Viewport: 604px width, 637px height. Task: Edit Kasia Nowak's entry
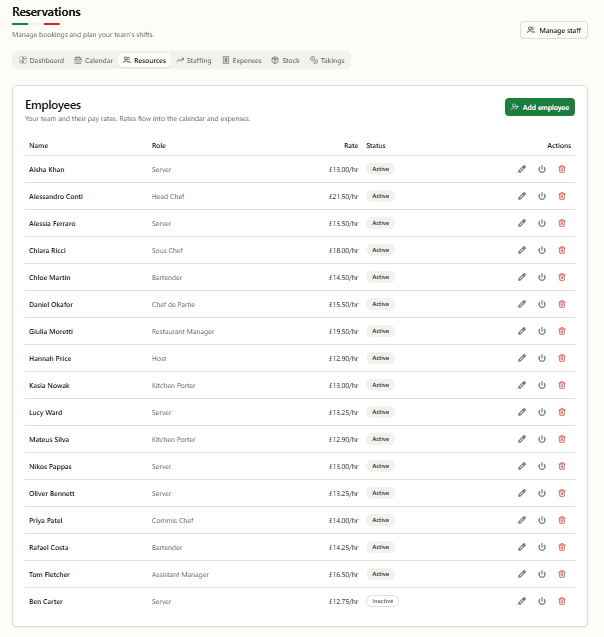click(x=522, y=385)
